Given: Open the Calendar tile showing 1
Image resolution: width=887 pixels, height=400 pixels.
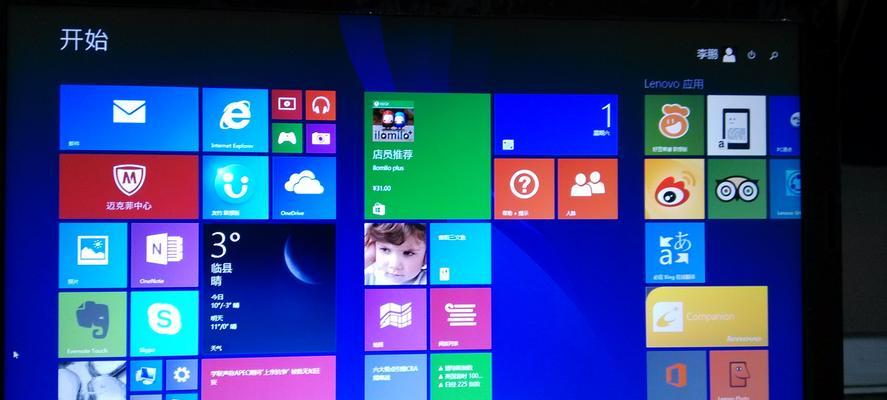Looking at the screenshot, I should (x=556, y=125).
